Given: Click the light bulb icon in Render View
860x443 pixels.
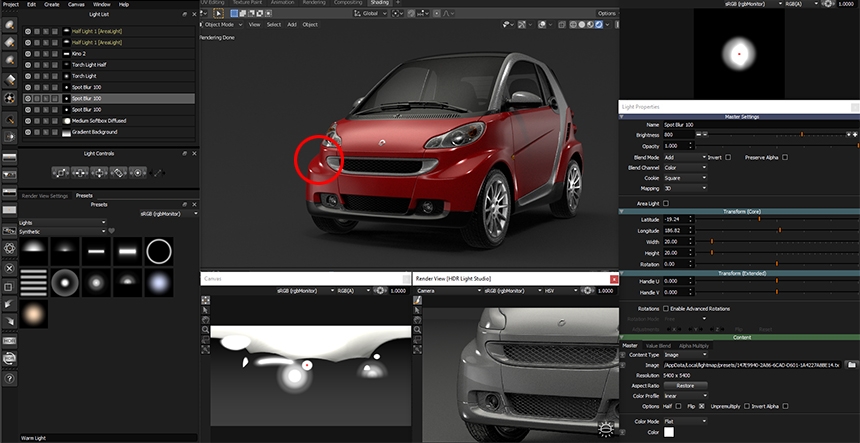Looking at the screenshot, I should click(x=606, y=429).
